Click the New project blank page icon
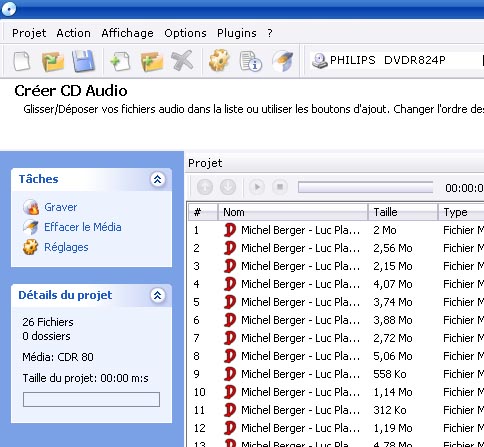Viewport: 484px width, 447px height. coord(22,61)
